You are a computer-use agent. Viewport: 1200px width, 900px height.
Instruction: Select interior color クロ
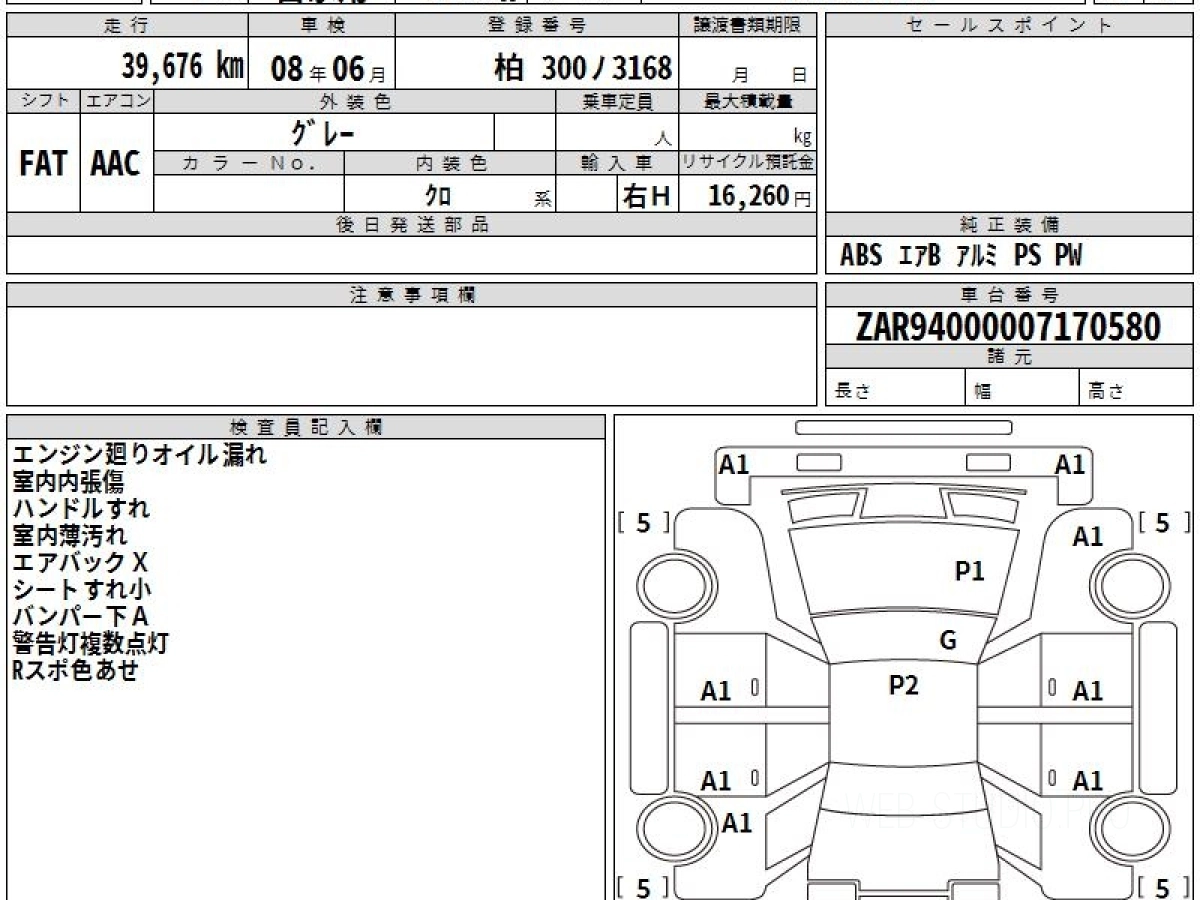pos(438,196)
